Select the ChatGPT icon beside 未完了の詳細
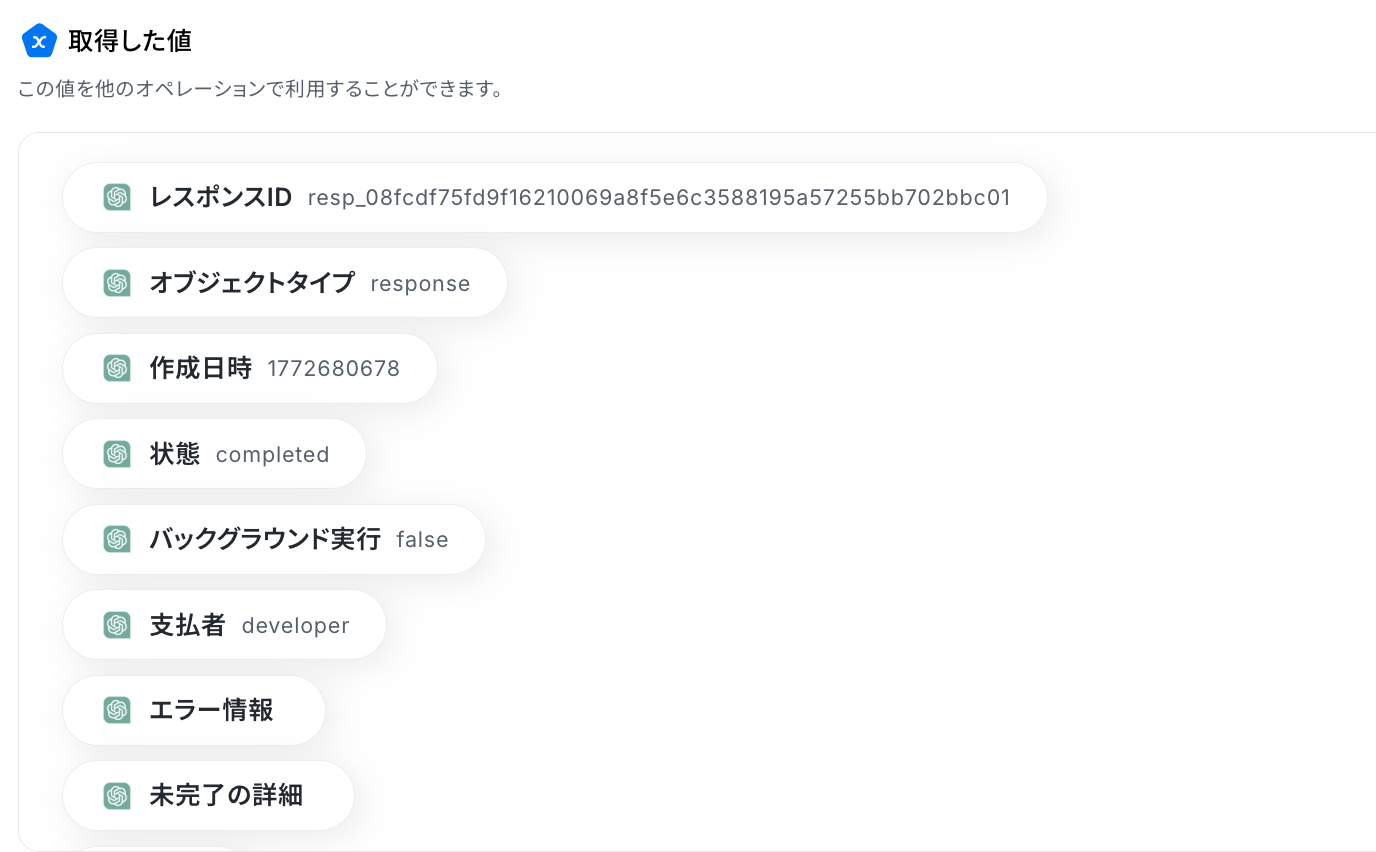 click(x=117, y=796)
